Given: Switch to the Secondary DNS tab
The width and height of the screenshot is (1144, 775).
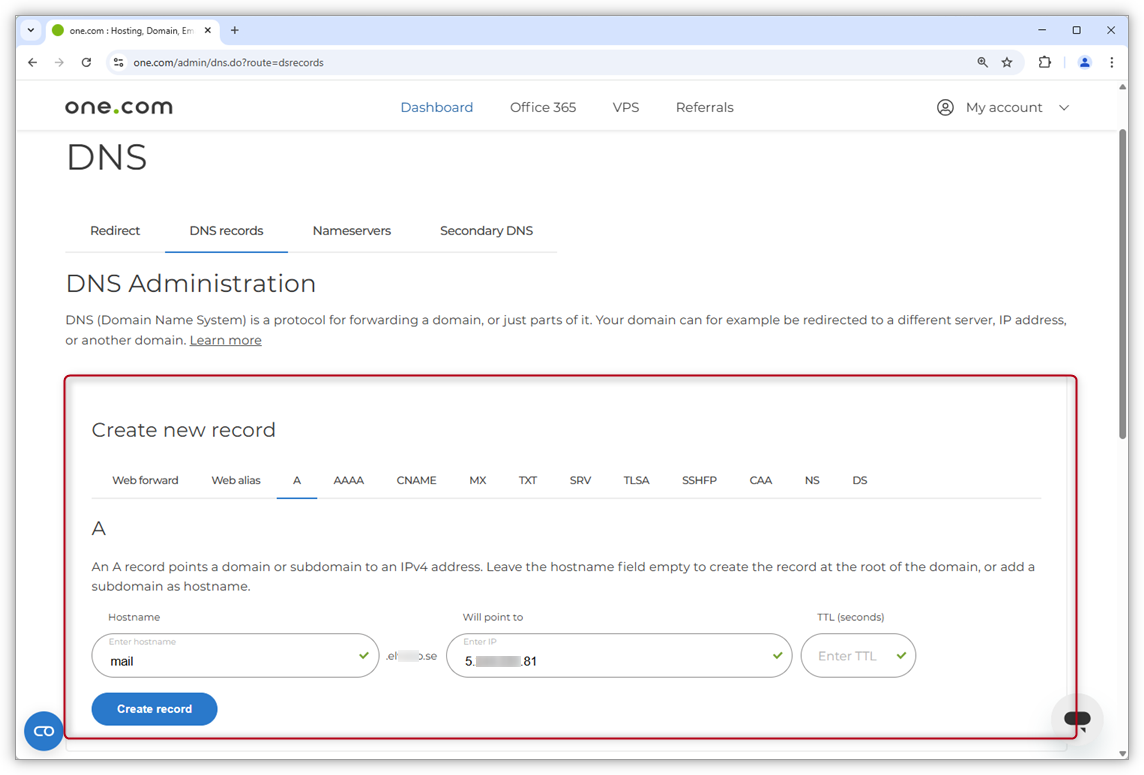Looking at the screenshot, I should 486,230.
